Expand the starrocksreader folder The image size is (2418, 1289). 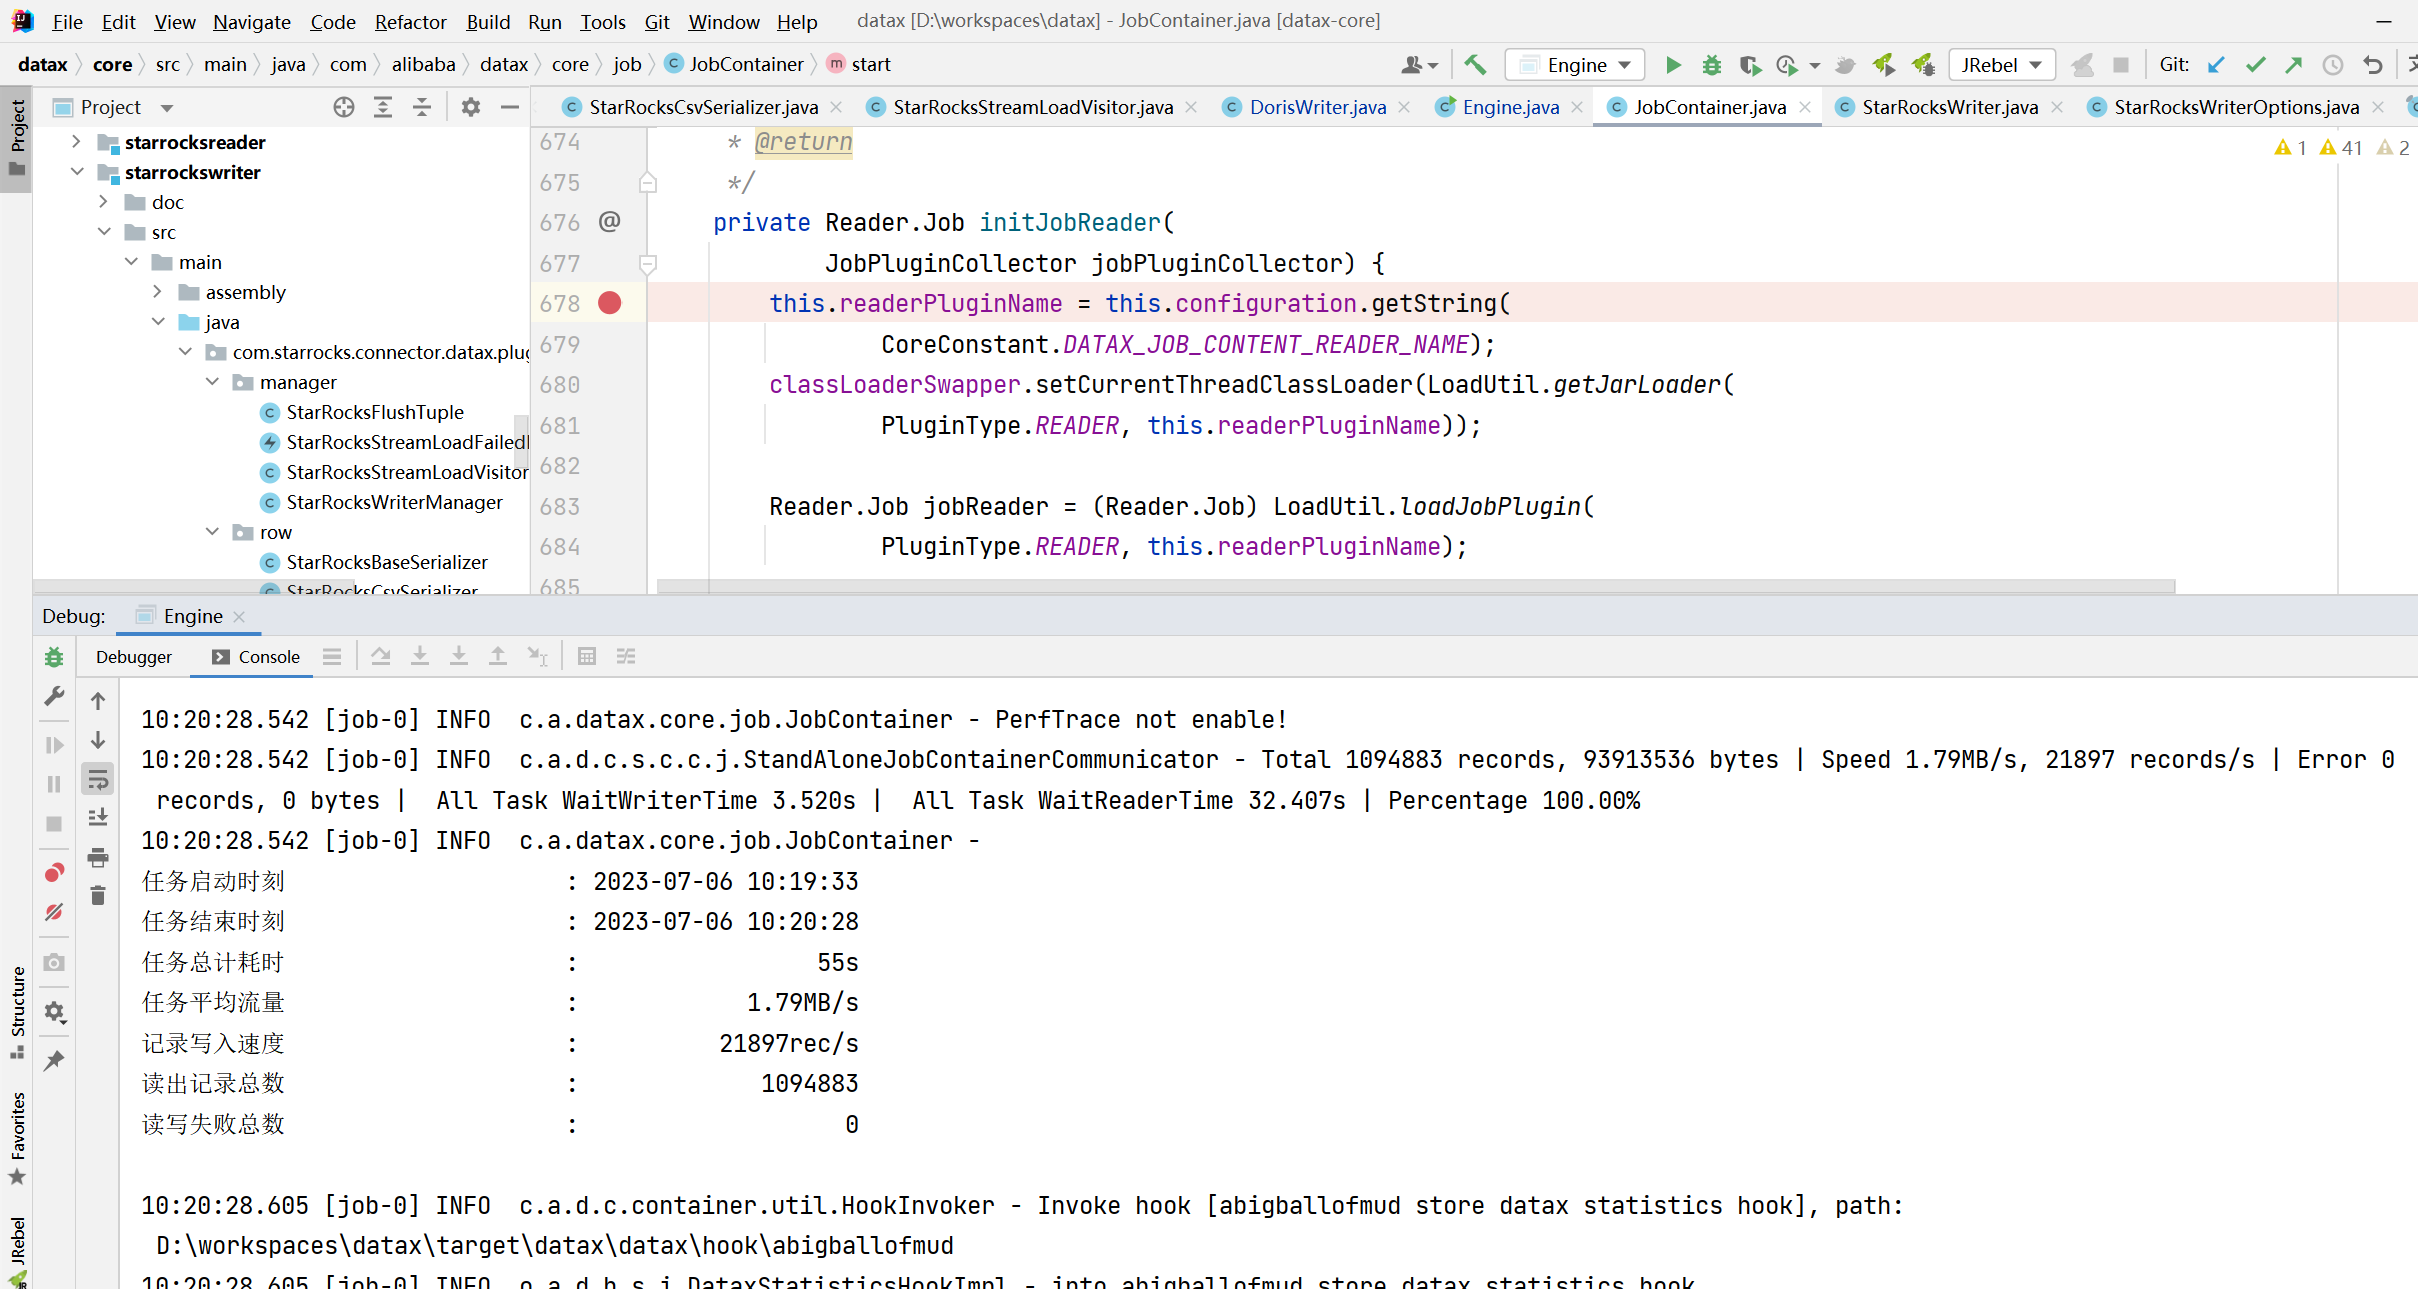[x=77, y=142]
